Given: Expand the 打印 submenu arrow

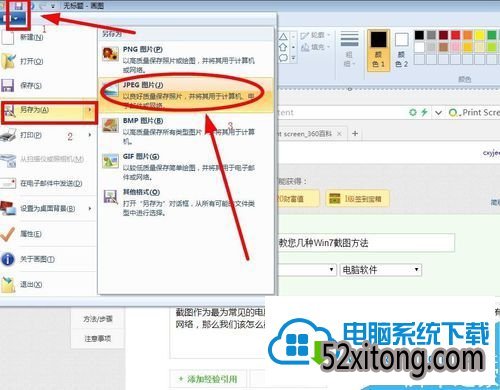Looking at the screenshot, I should (90, 135).
